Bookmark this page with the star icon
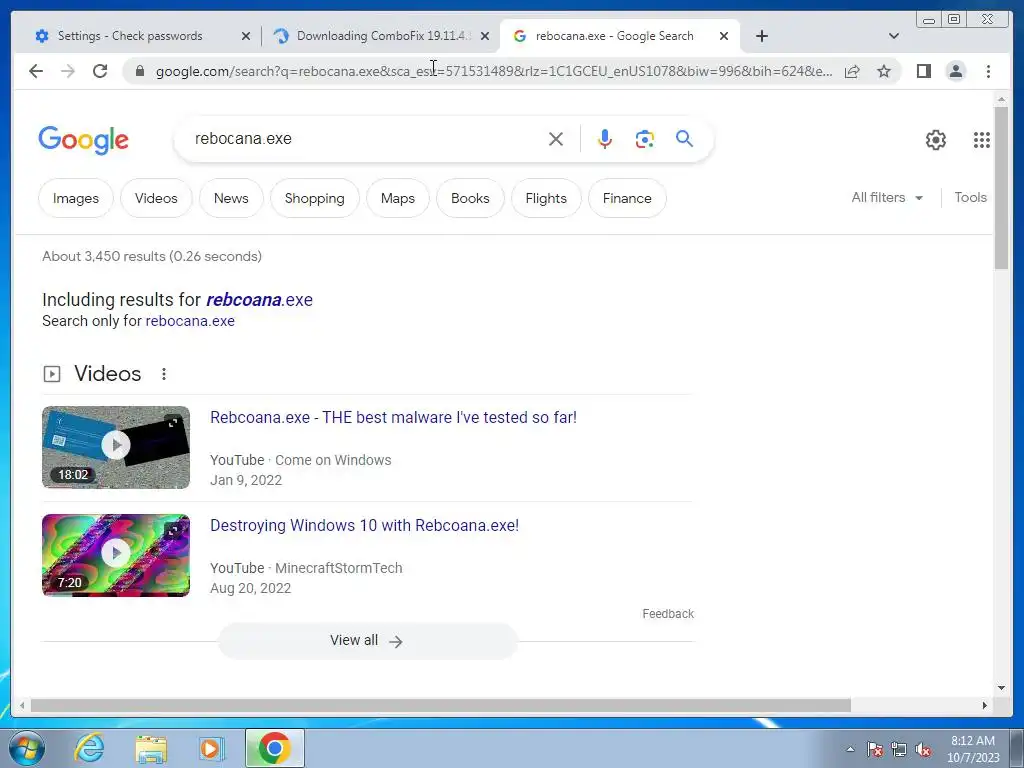 tap(884, 71)
